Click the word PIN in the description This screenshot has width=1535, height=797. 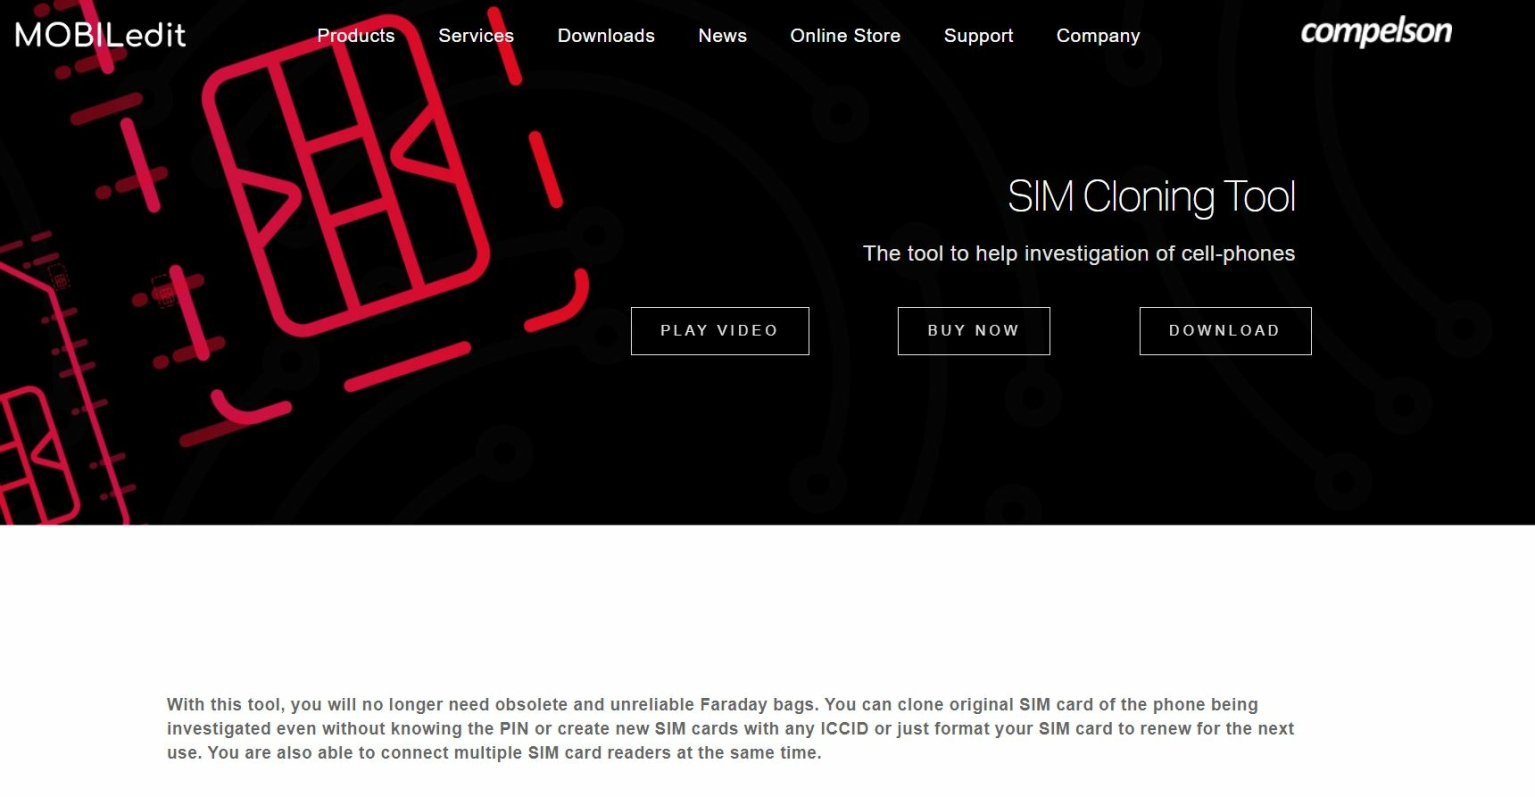514,729
